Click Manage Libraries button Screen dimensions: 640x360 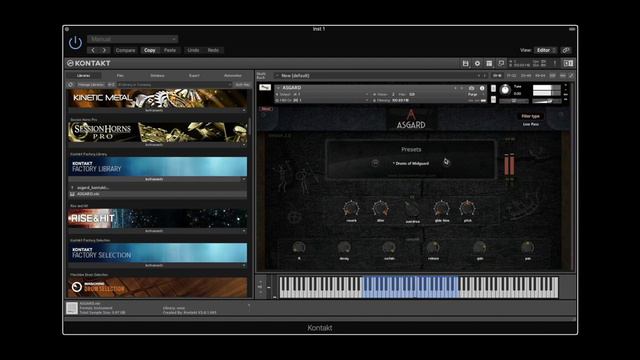(91, 84)
